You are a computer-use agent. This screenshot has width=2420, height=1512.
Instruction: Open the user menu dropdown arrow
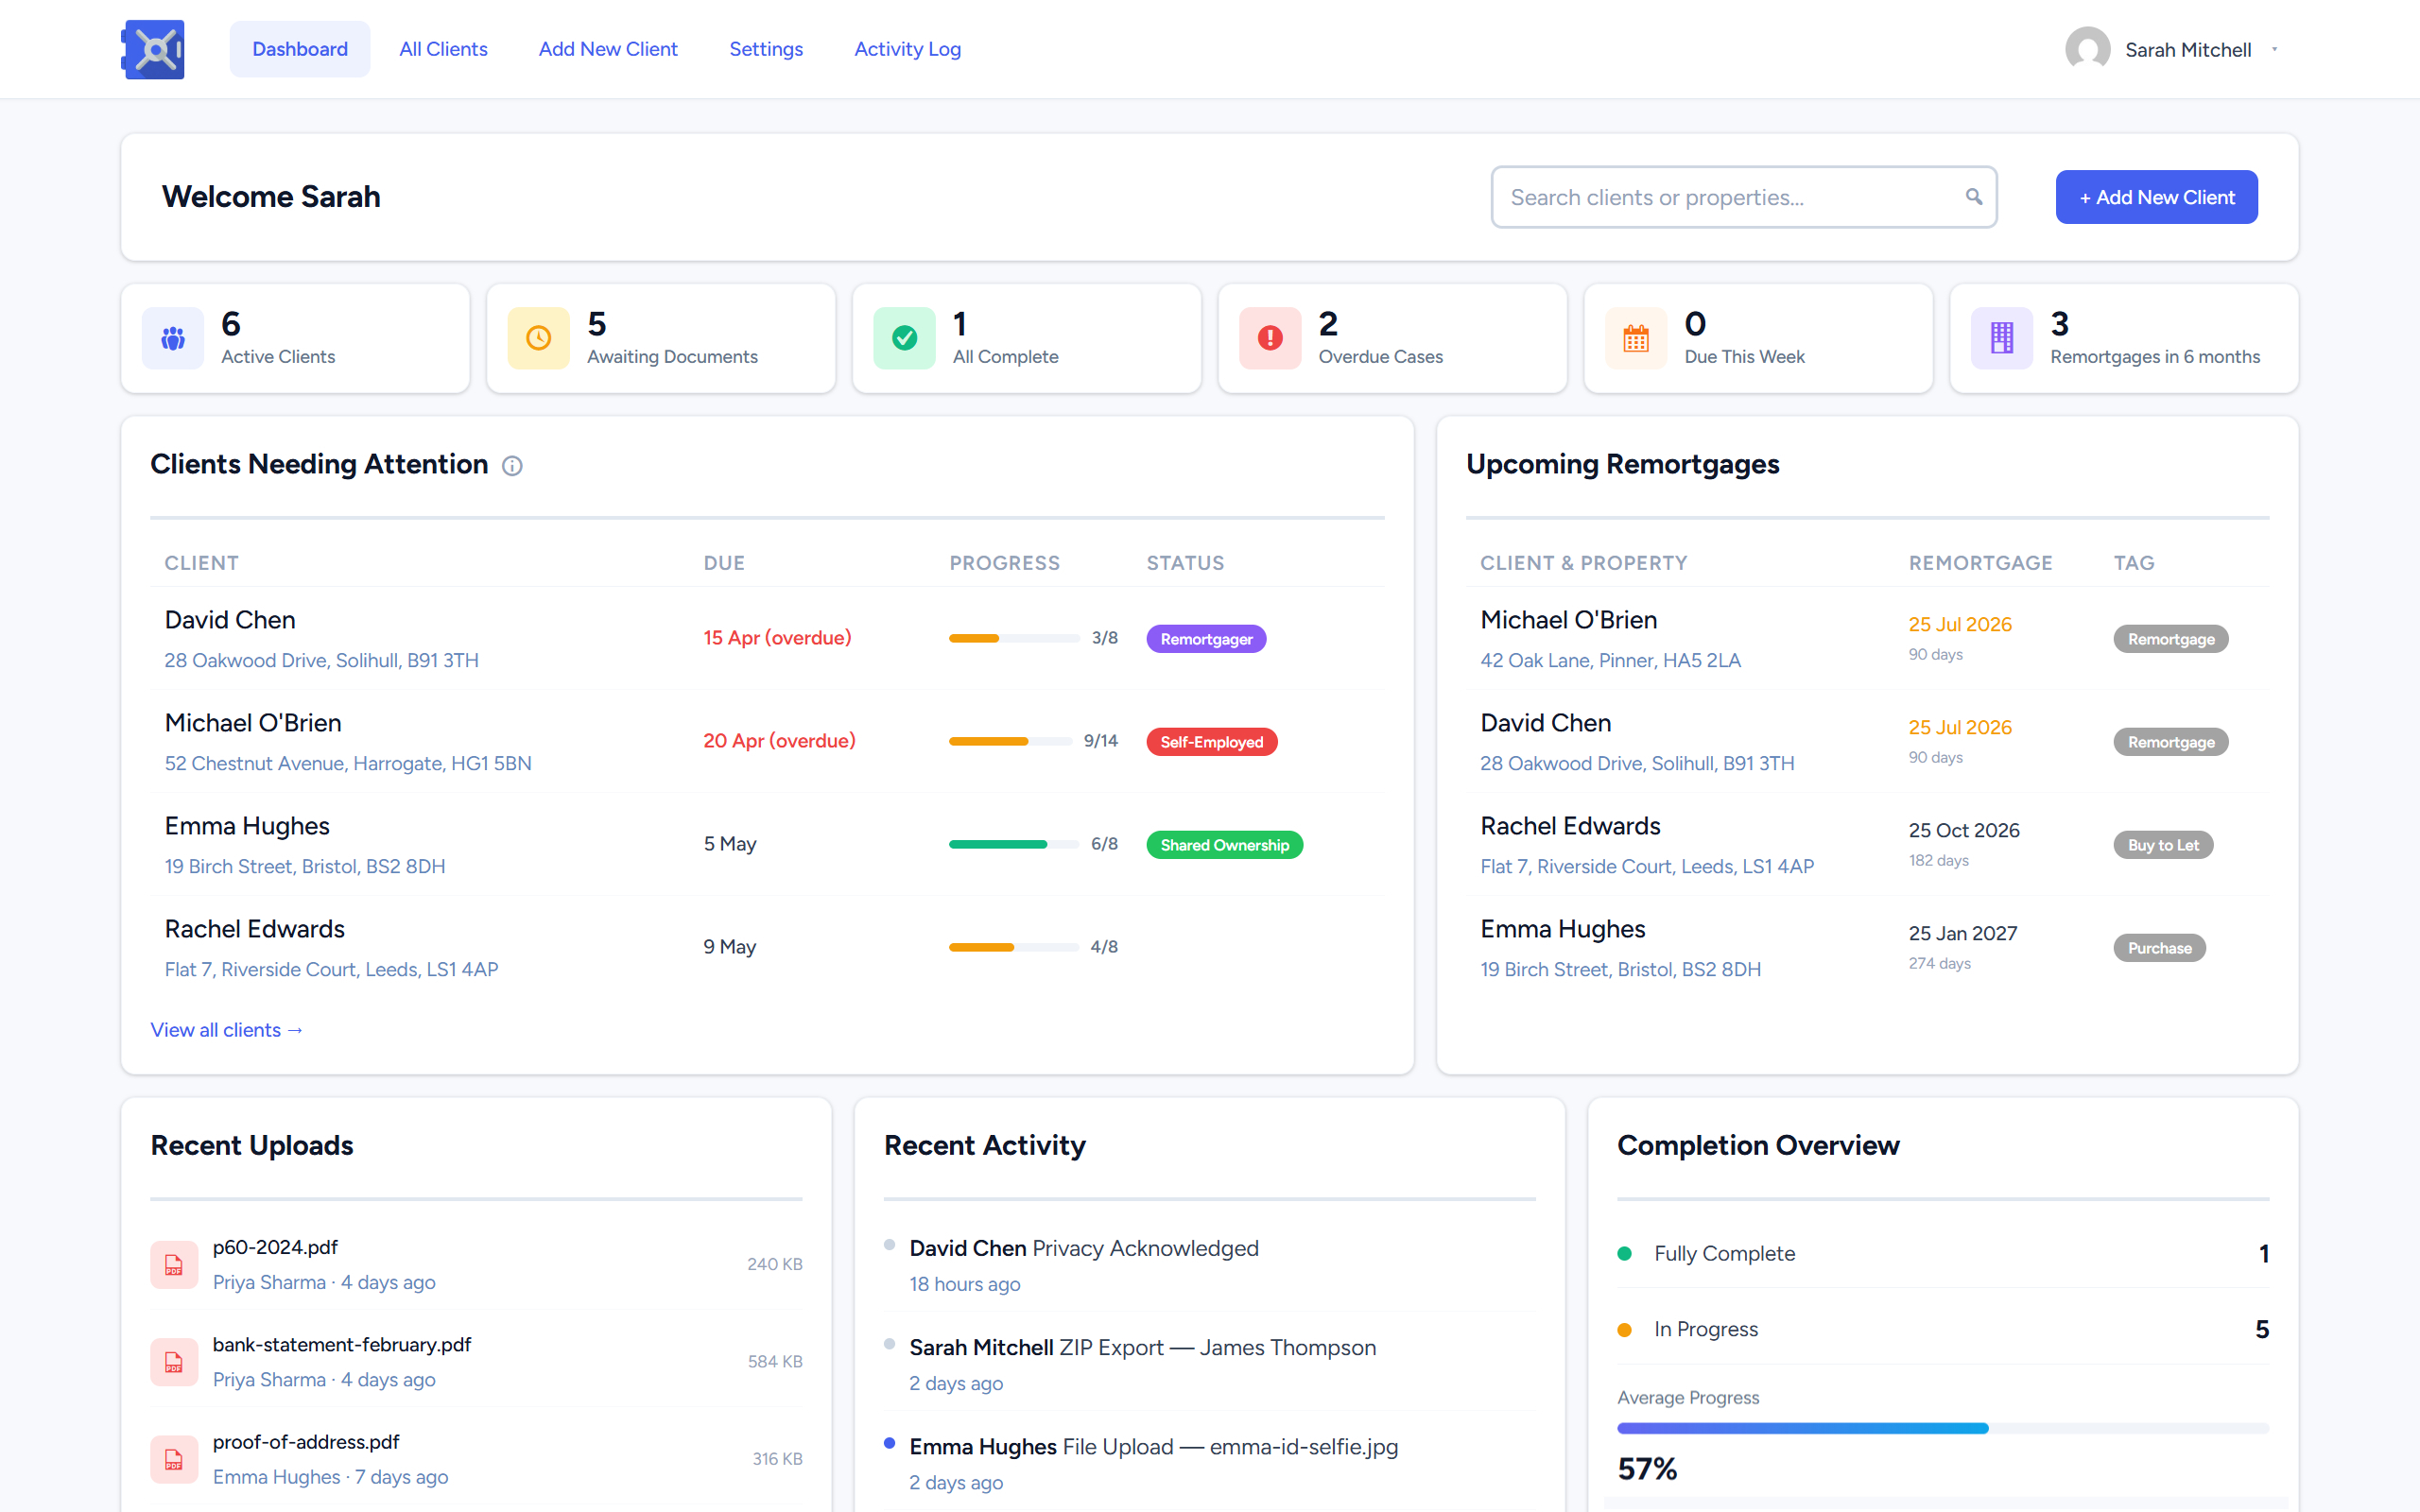[x=2274, y=49]
